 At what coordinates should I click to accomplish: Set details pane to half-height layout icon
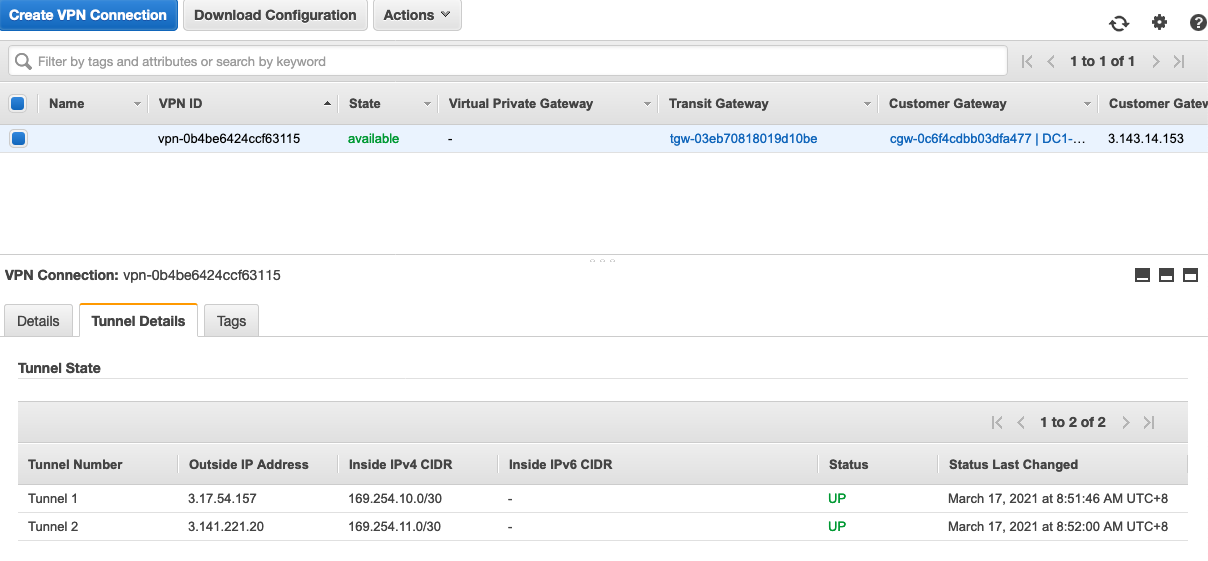tap(1166, 275)
